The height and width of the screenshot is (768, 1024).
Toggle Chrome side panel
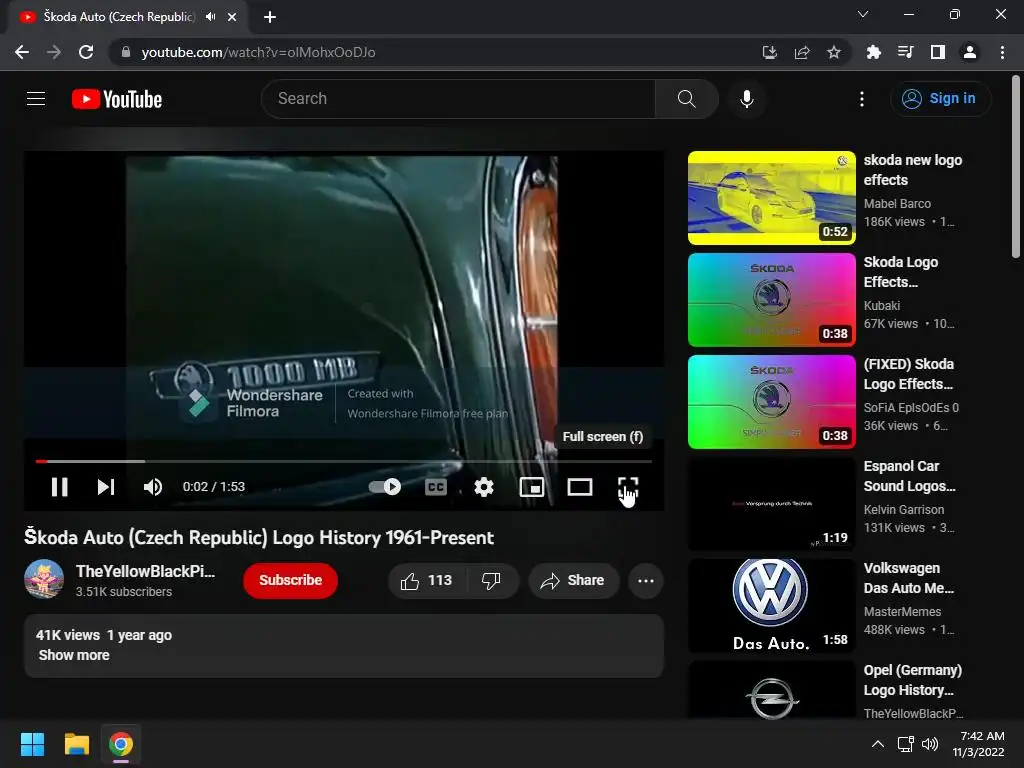pos(938,52)
